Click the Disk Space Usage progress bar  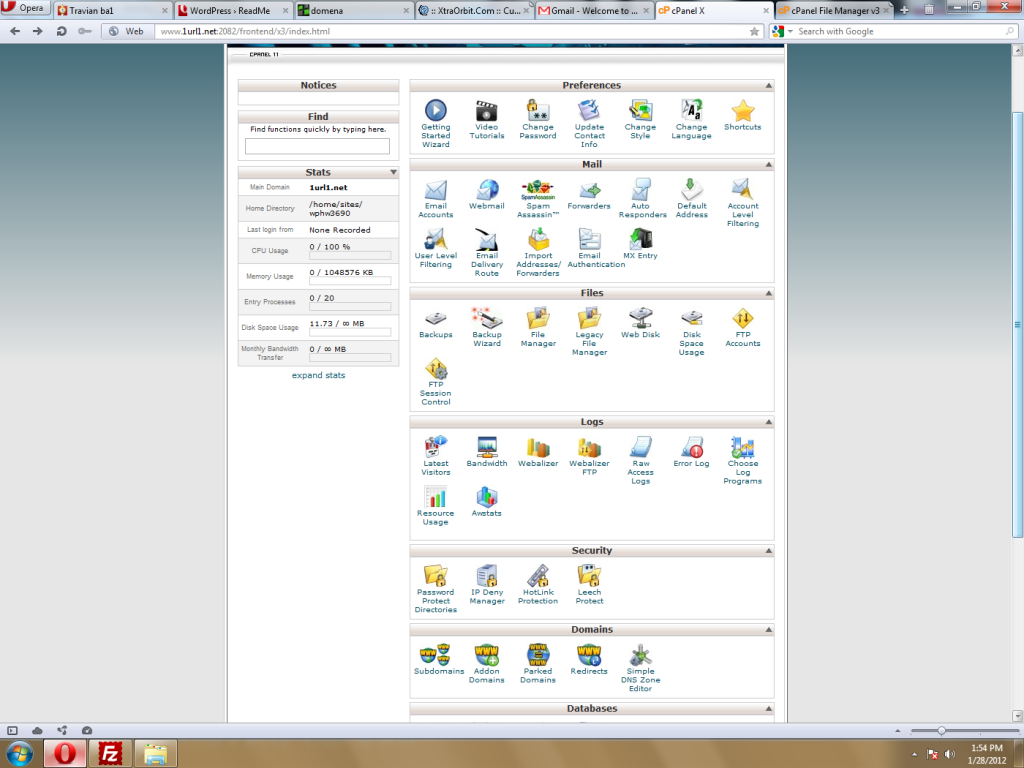point(350,332)
